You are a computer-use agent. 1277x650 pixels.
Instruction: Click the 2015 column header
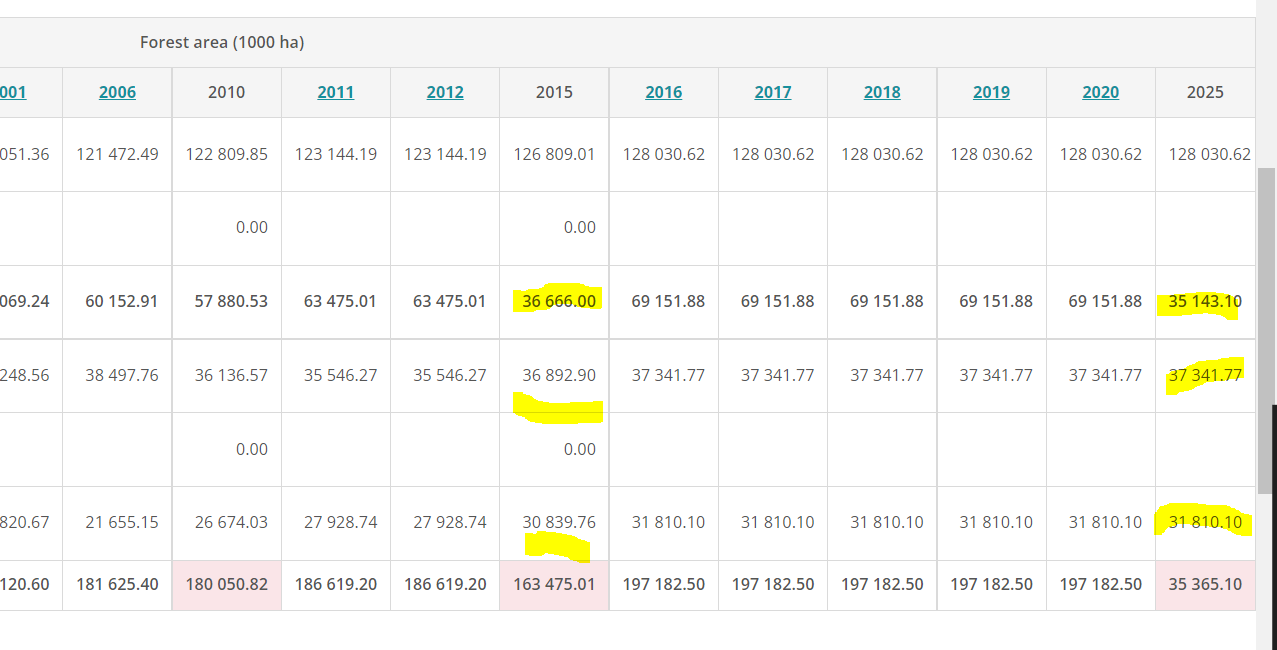click(554, 92)
